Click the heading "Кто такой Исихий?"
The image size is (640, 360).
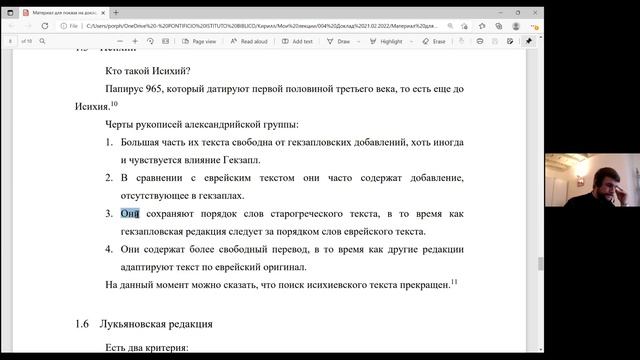148,71
